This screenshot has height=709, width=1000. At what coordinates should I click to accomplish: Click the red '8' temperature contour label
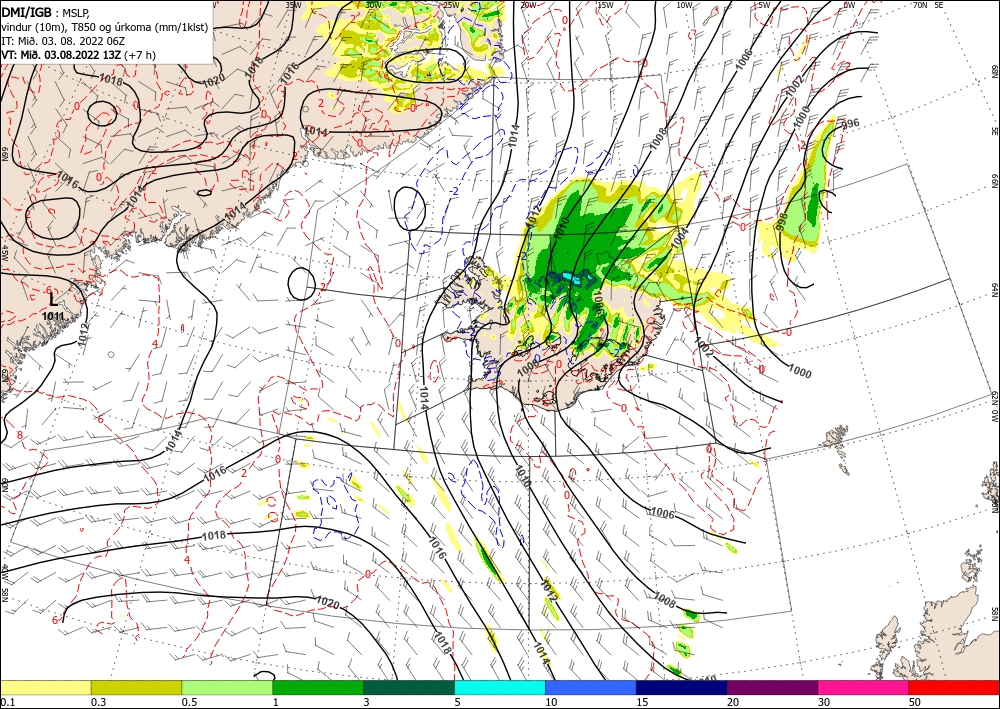coord(19,435)
